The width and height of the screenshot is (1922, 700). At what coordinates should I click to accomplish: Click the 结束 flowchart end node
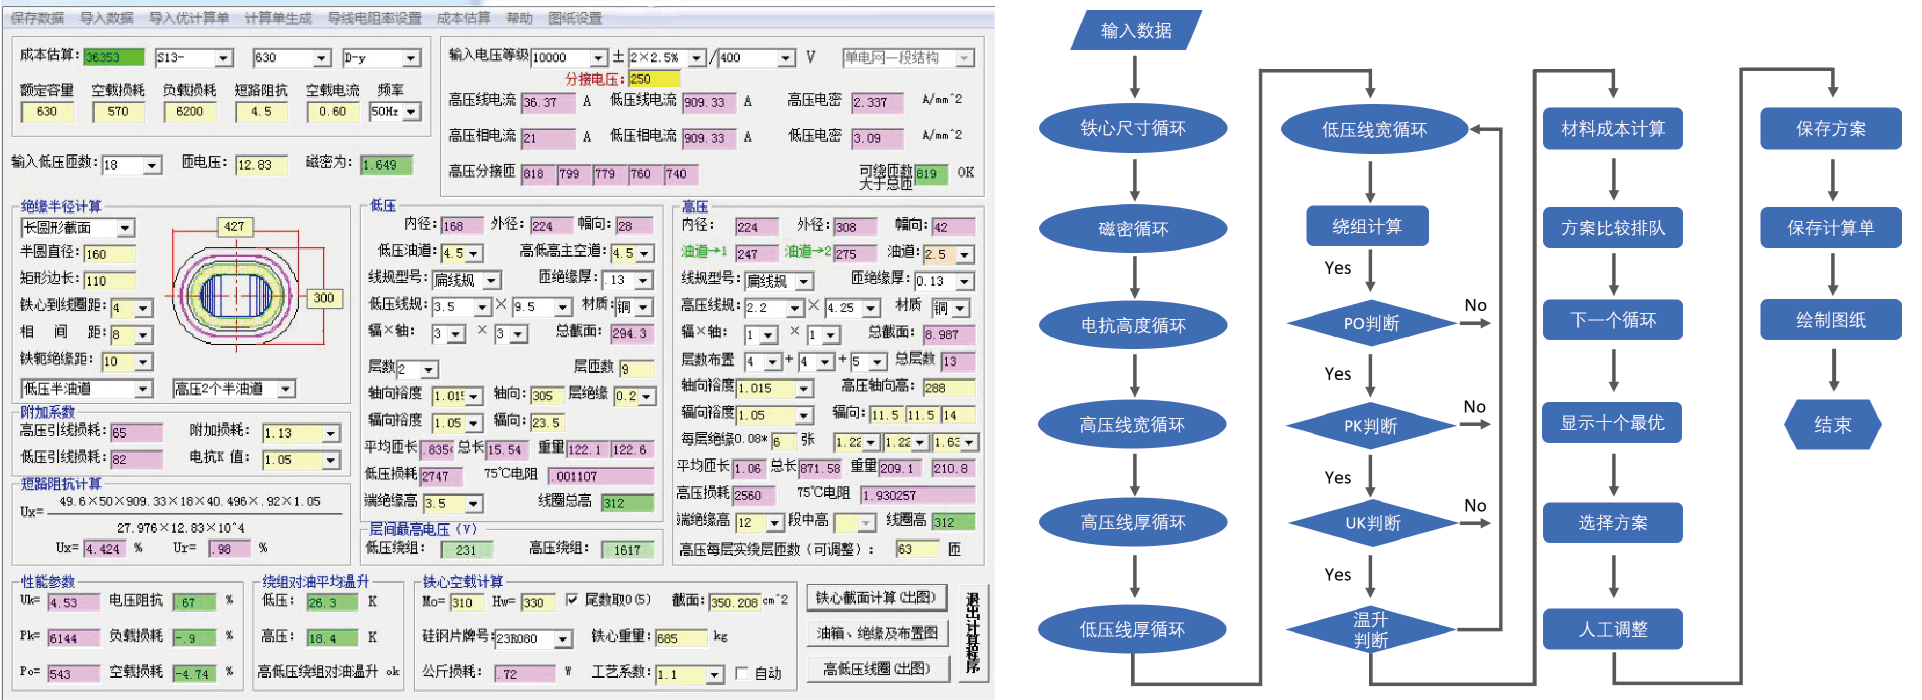coord(1833,425)
